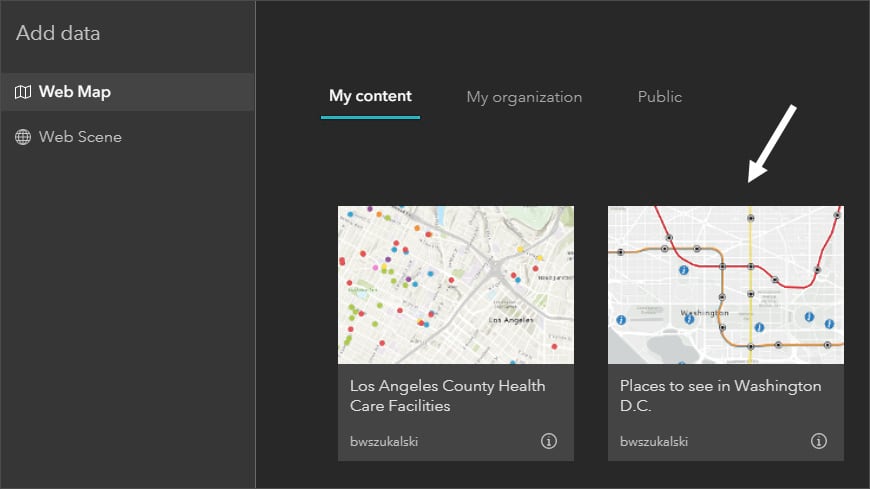Click the Web Map icon in sidebar
The height and width of the screenshot is (489, 870).
click(x=23, y=92)
